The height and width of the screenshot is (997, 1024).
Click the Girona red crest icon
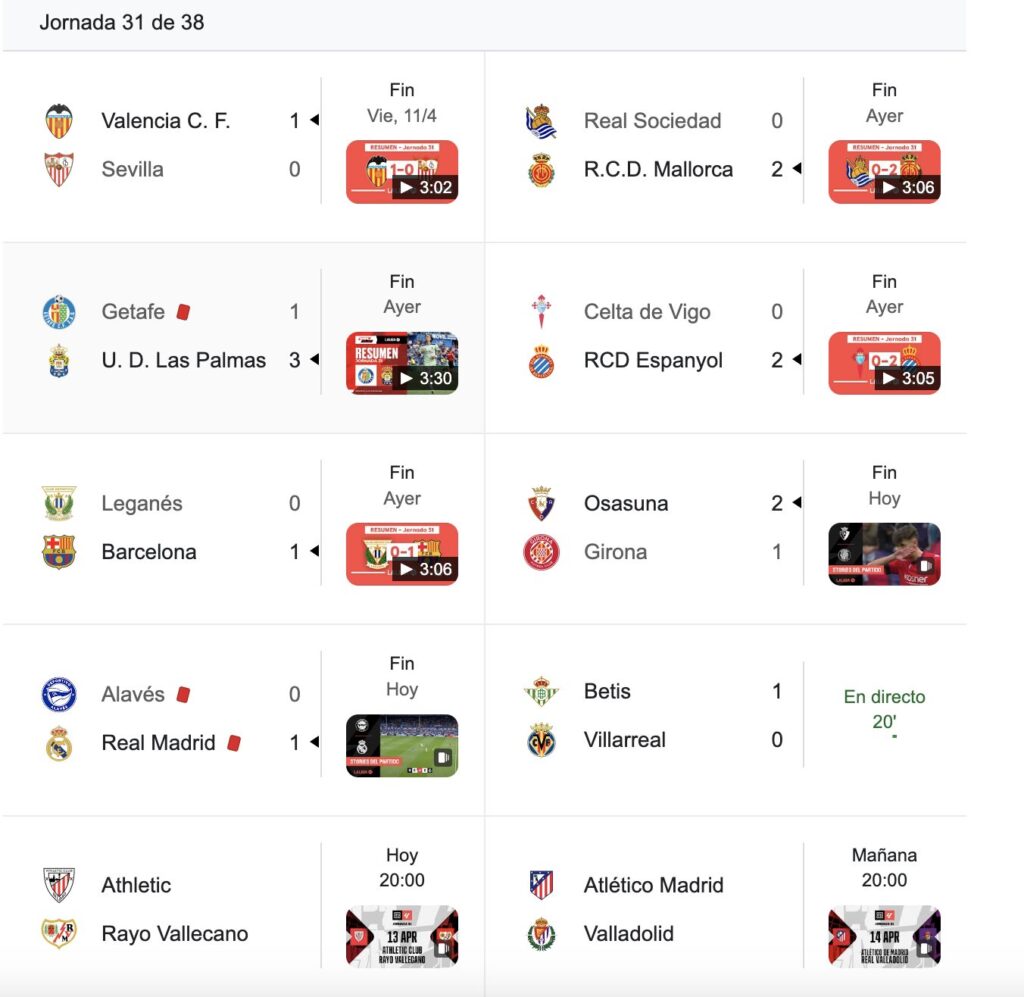(541, 552)
